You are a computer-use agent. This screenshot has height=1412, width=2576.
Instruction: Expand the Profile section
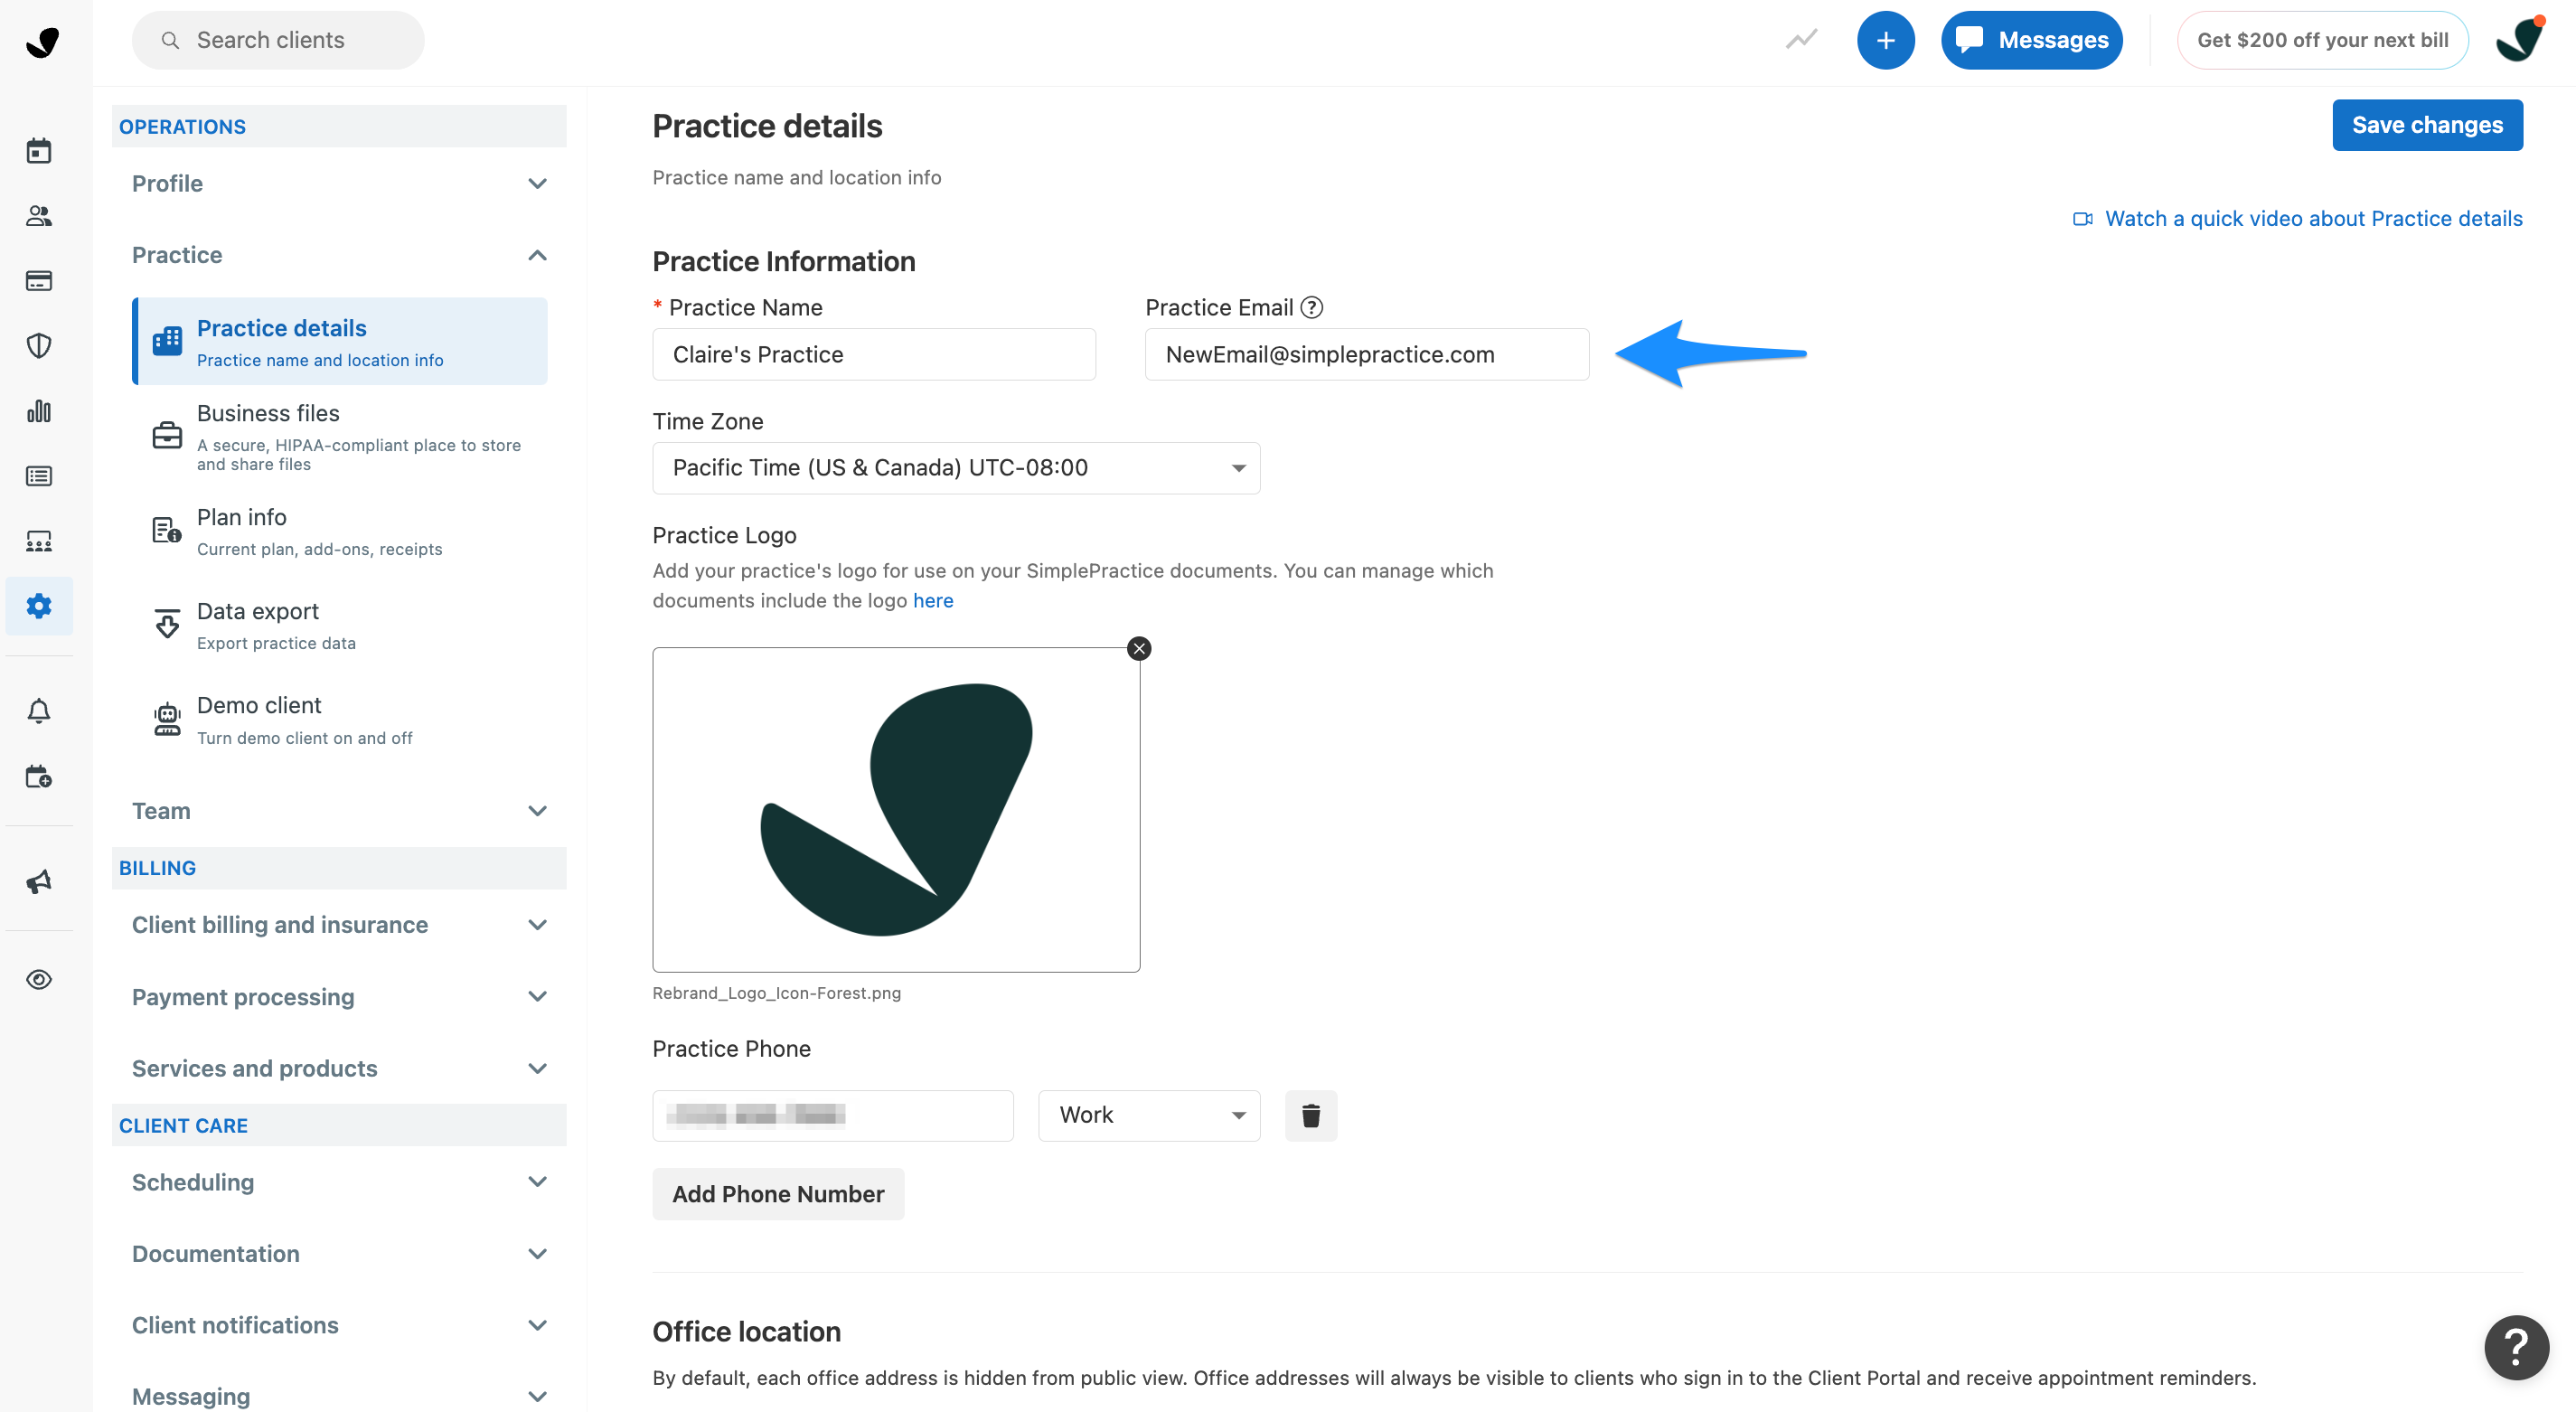pyautogui.click(x=339, y=183)
